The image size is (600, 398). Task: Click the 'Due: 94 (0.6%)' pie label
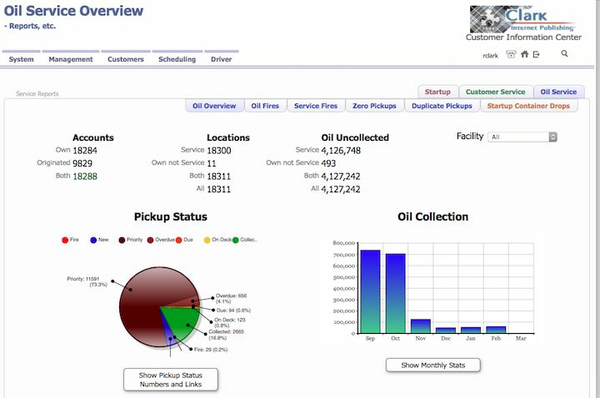click(233, 310)
